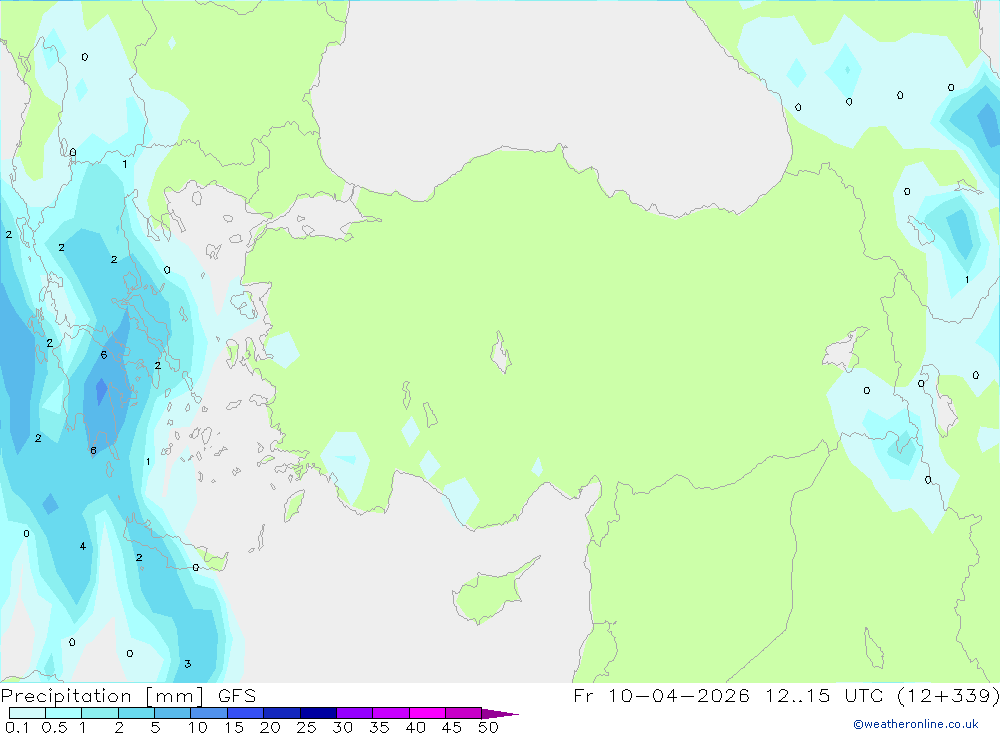Click the "Fr 10-04-2026" date text

661,695
